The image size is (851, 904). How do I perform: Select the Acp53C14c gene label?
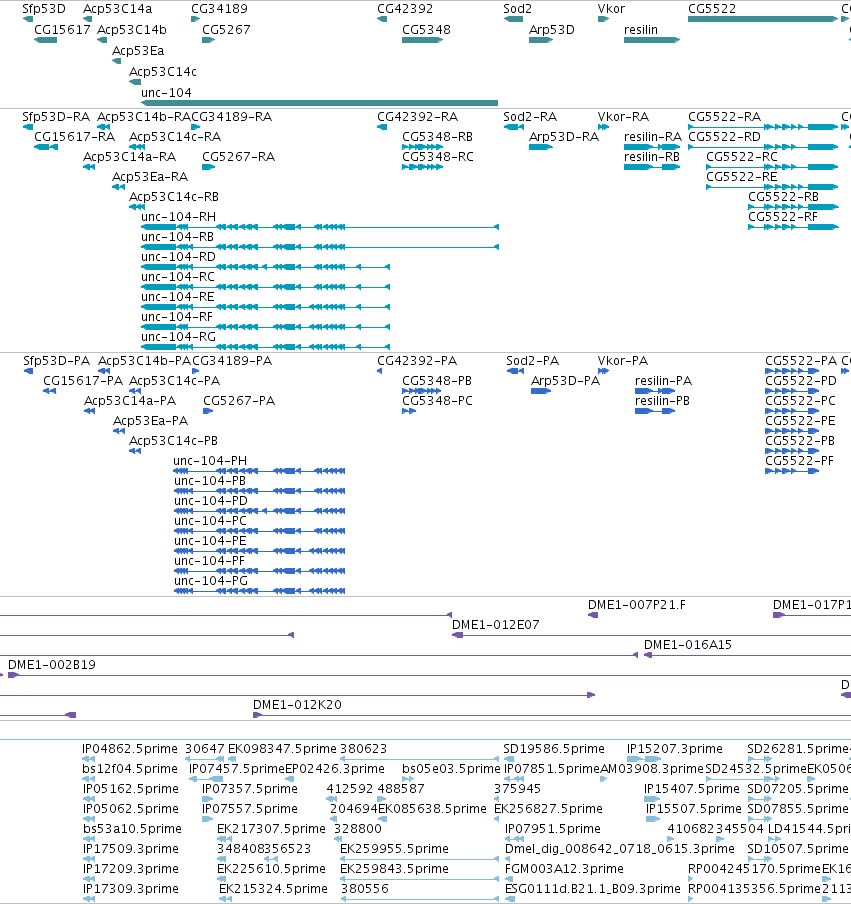coord(163,71)
